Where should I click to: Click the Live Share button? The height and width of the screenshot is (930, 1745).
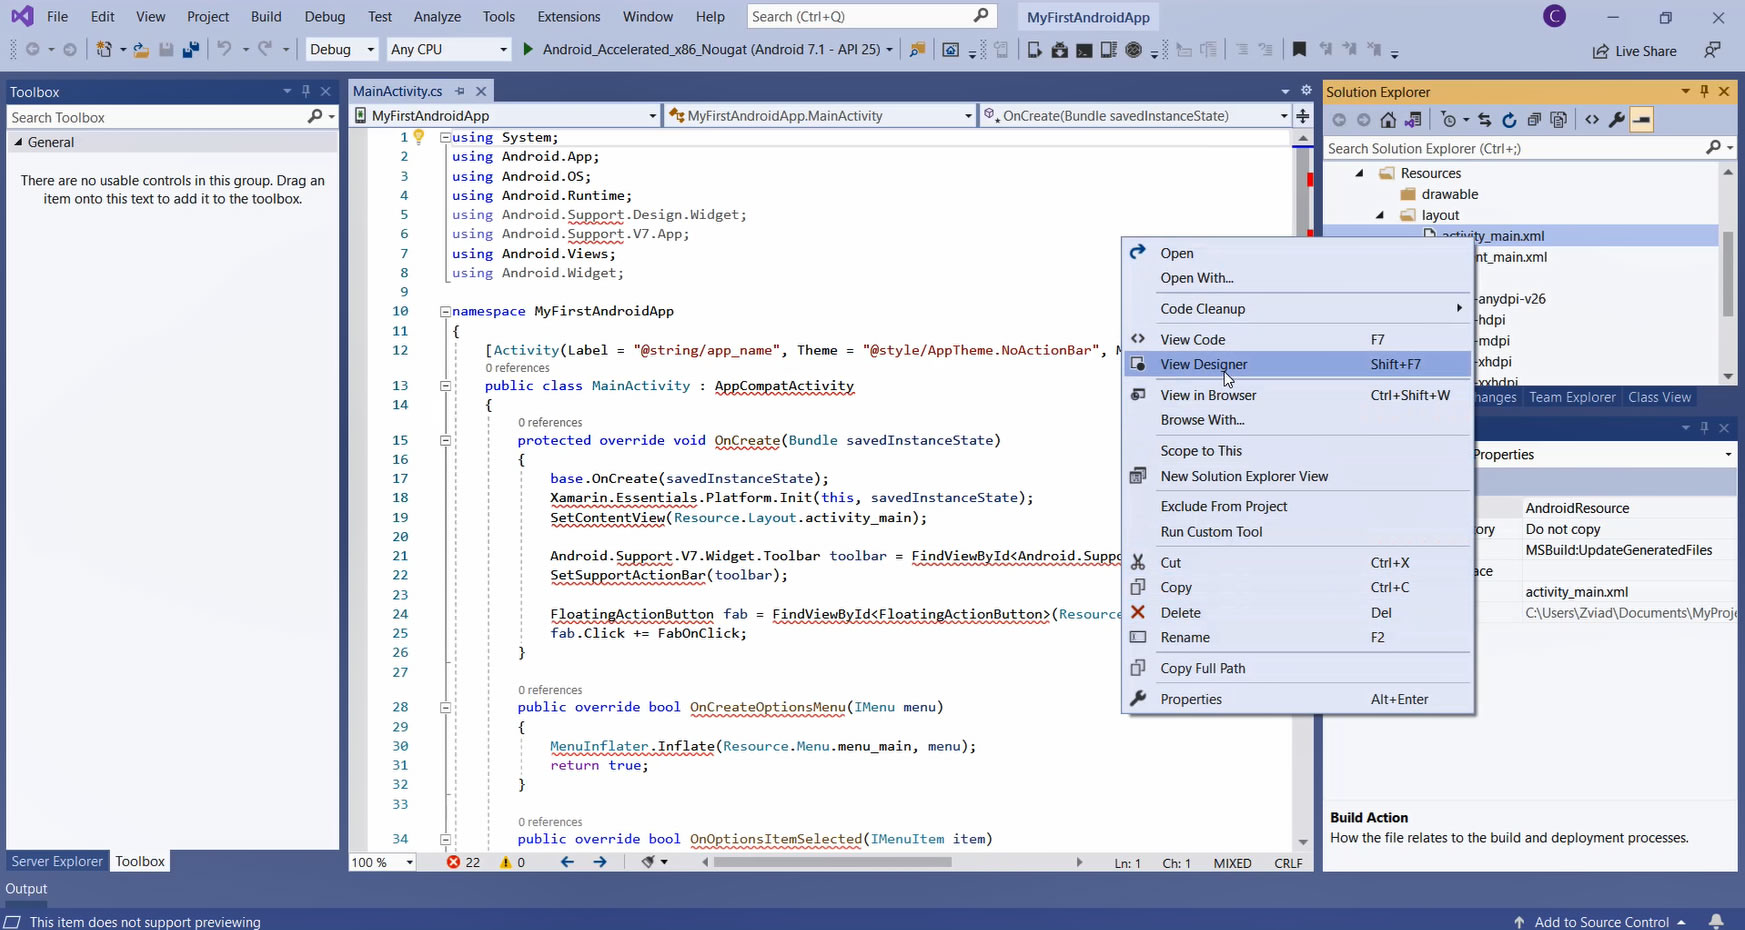pos(1634,51)
